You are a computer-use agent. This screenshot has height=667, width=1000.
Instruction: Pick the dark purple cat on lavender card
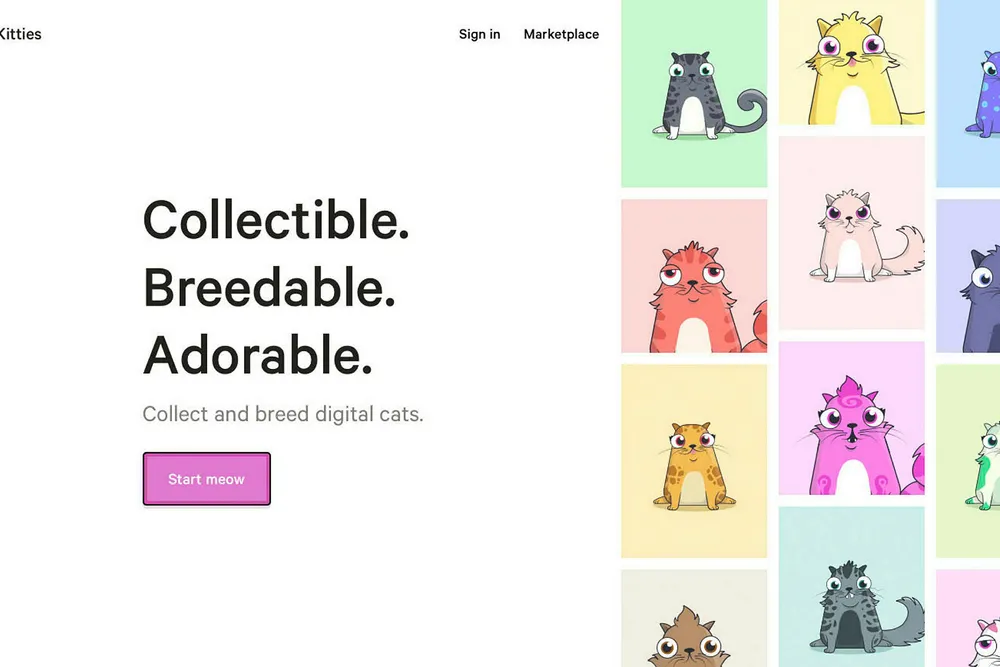[968, 276]
